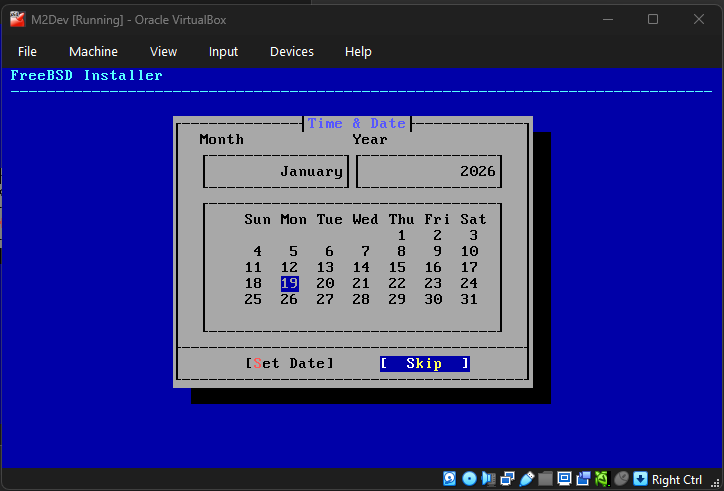Open the File menu
This screenshot has width=724, height=491.
coord(27,51)
